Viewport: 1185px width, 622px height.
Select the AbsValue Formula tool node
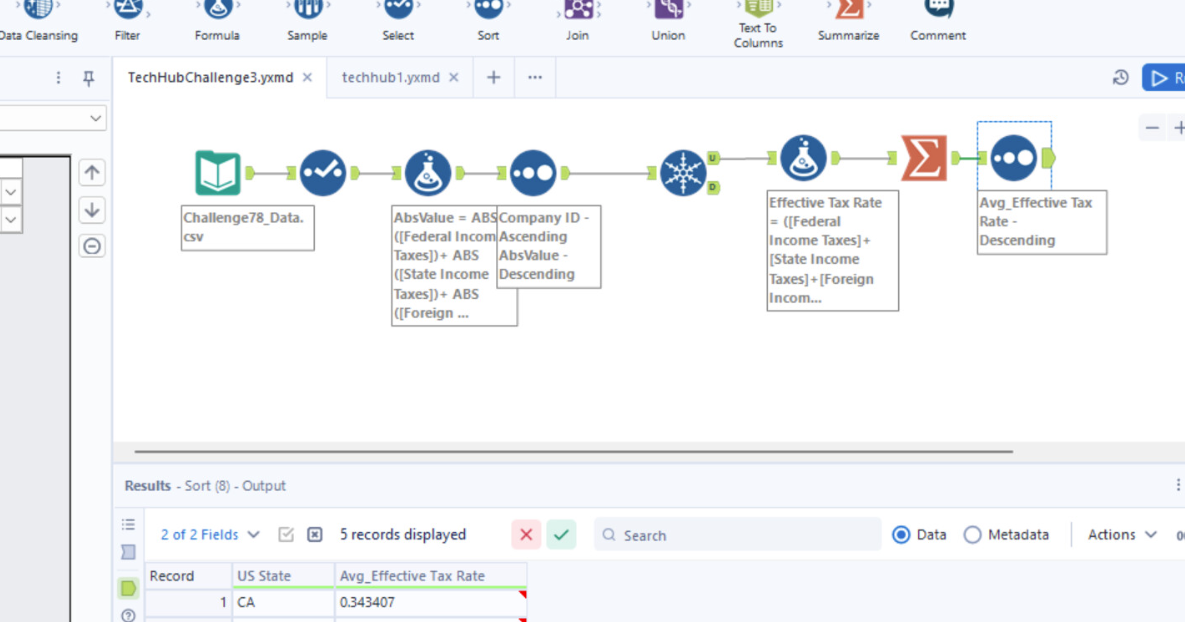click(x=428, y=173)
